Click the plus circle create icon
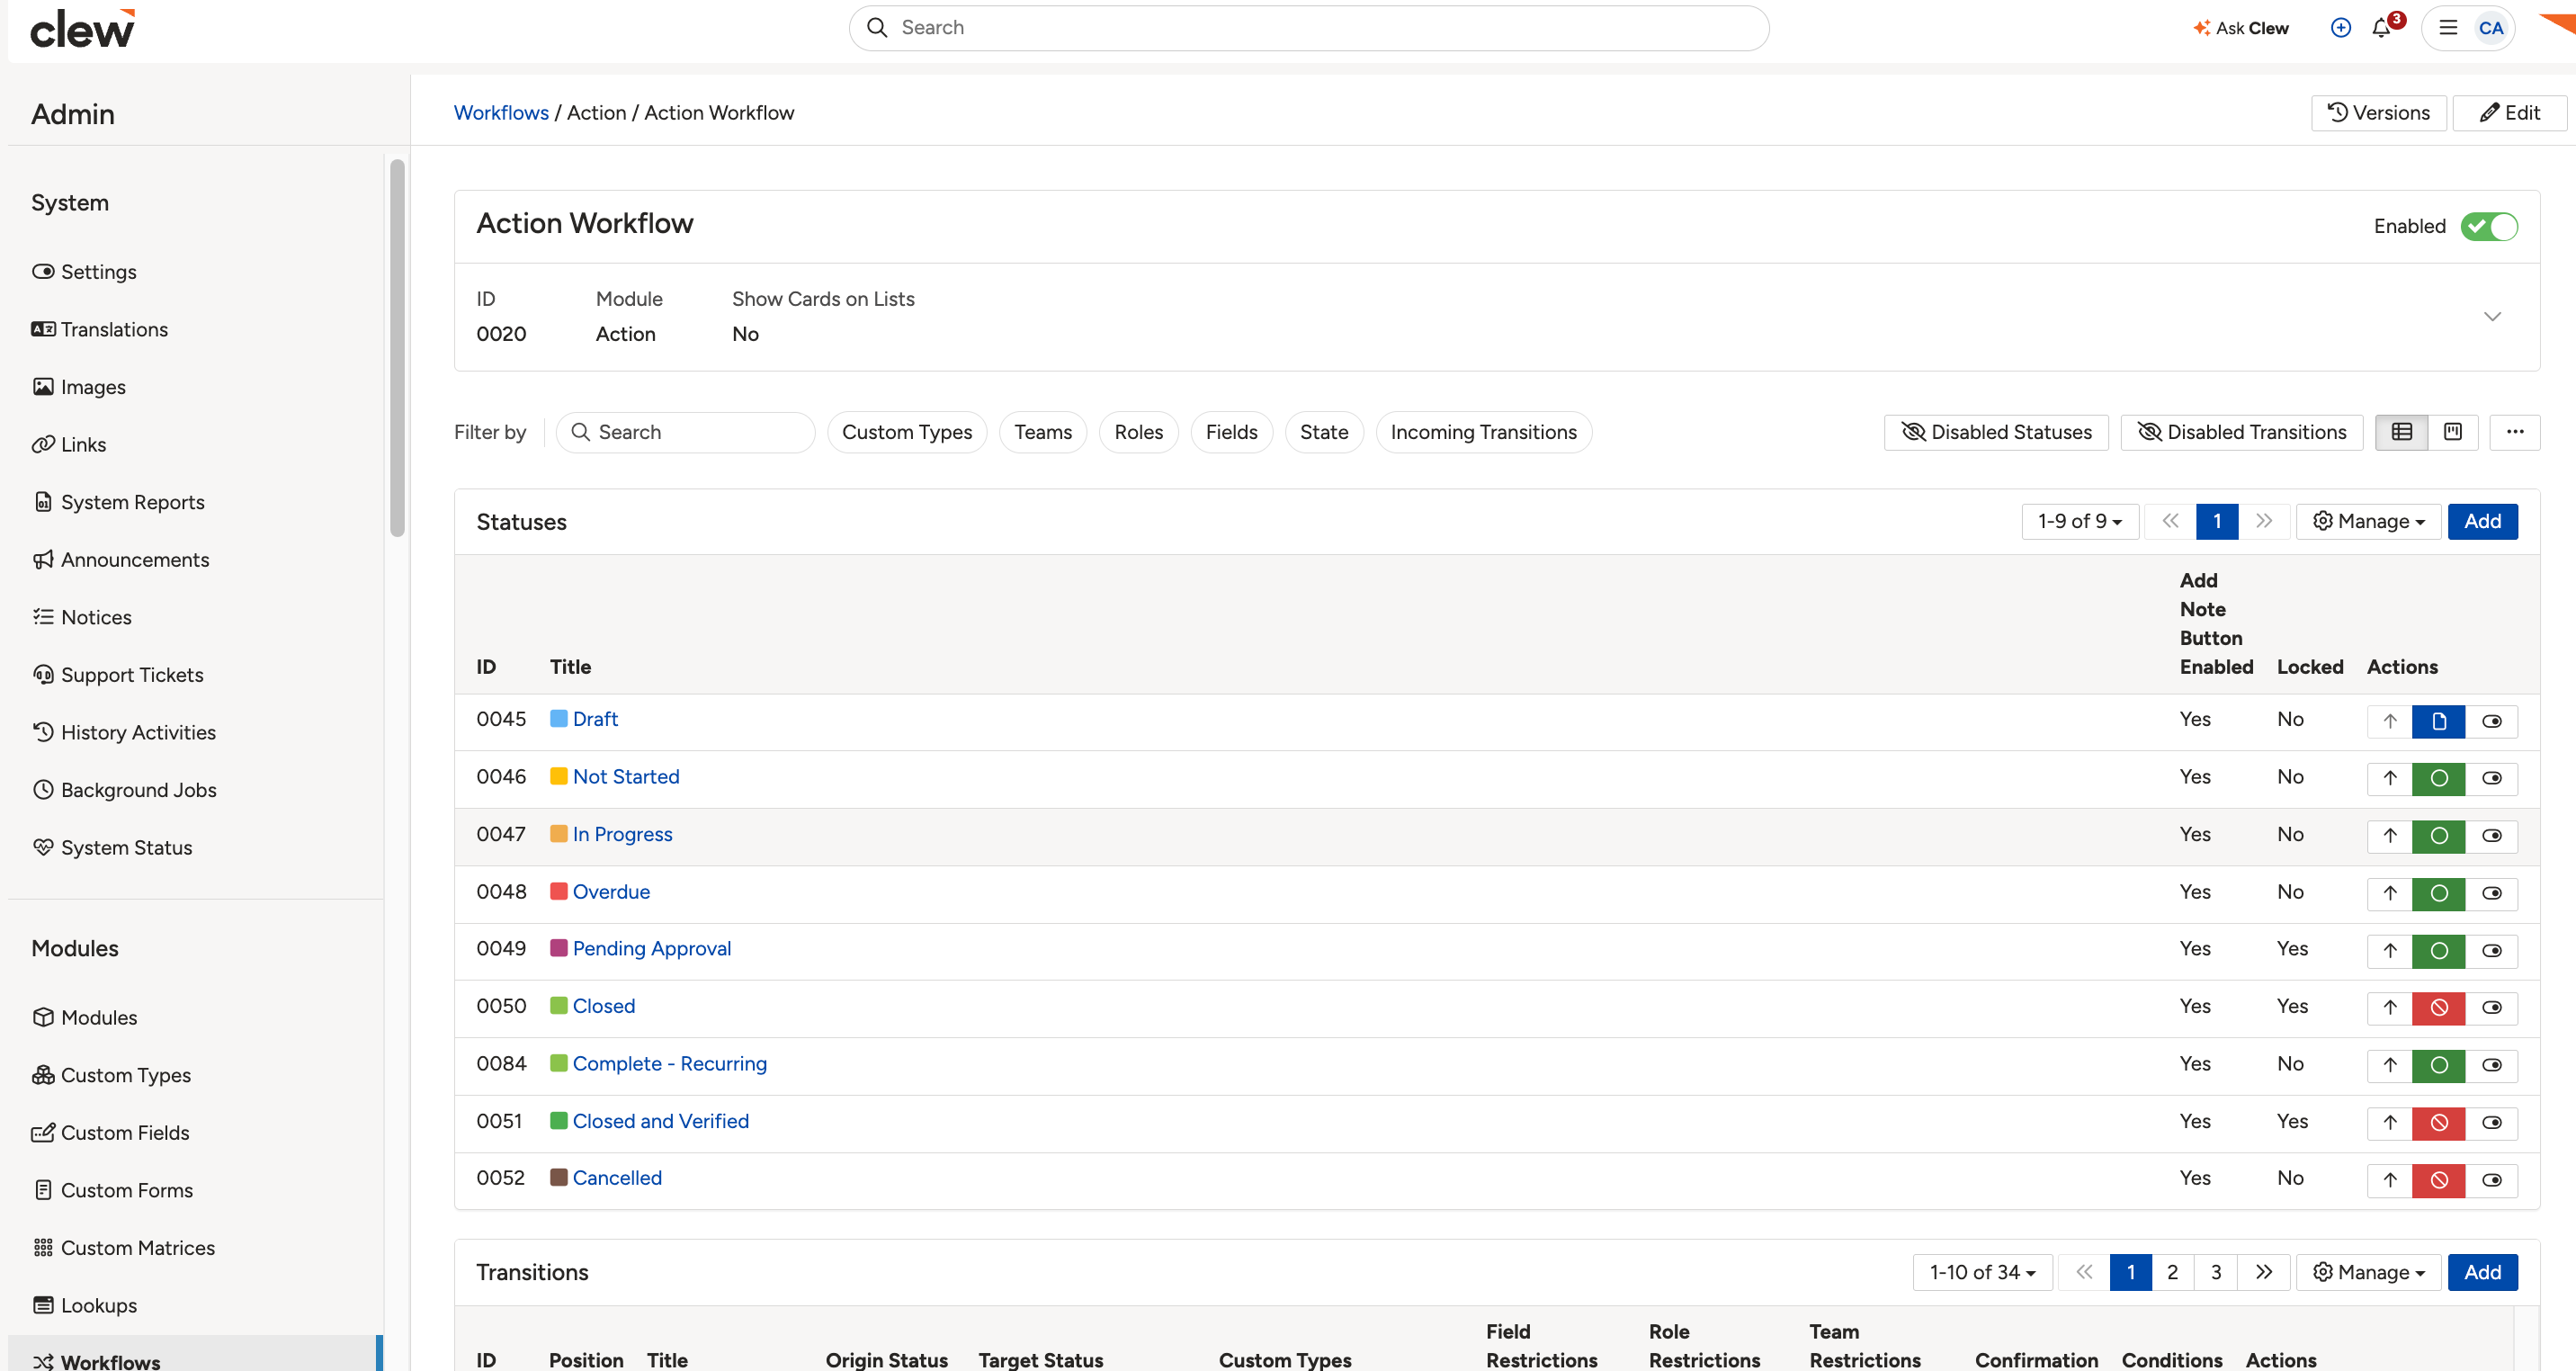The width and height of the screenshot is (2576, 1371). click(x=2341, y=28)
